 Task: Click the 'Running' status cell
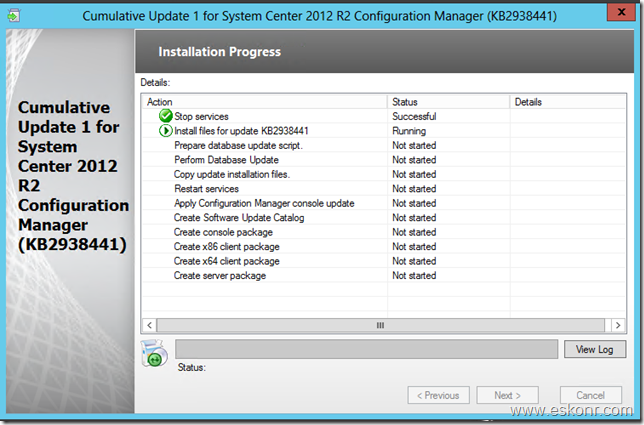tap(409, 131)
